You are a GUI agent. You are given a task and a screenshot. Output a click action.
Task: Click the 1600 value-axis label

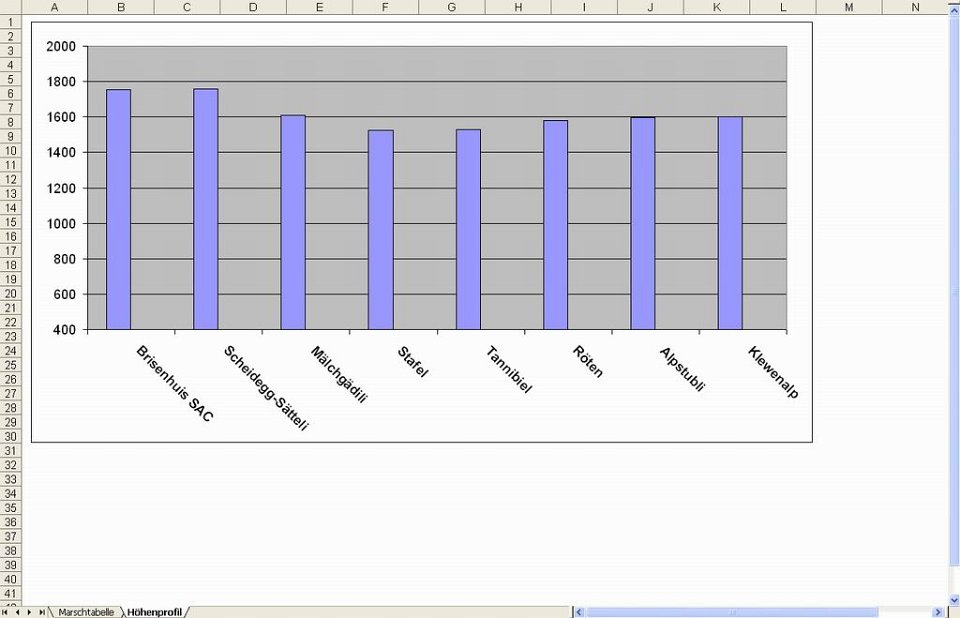(61, 117)
